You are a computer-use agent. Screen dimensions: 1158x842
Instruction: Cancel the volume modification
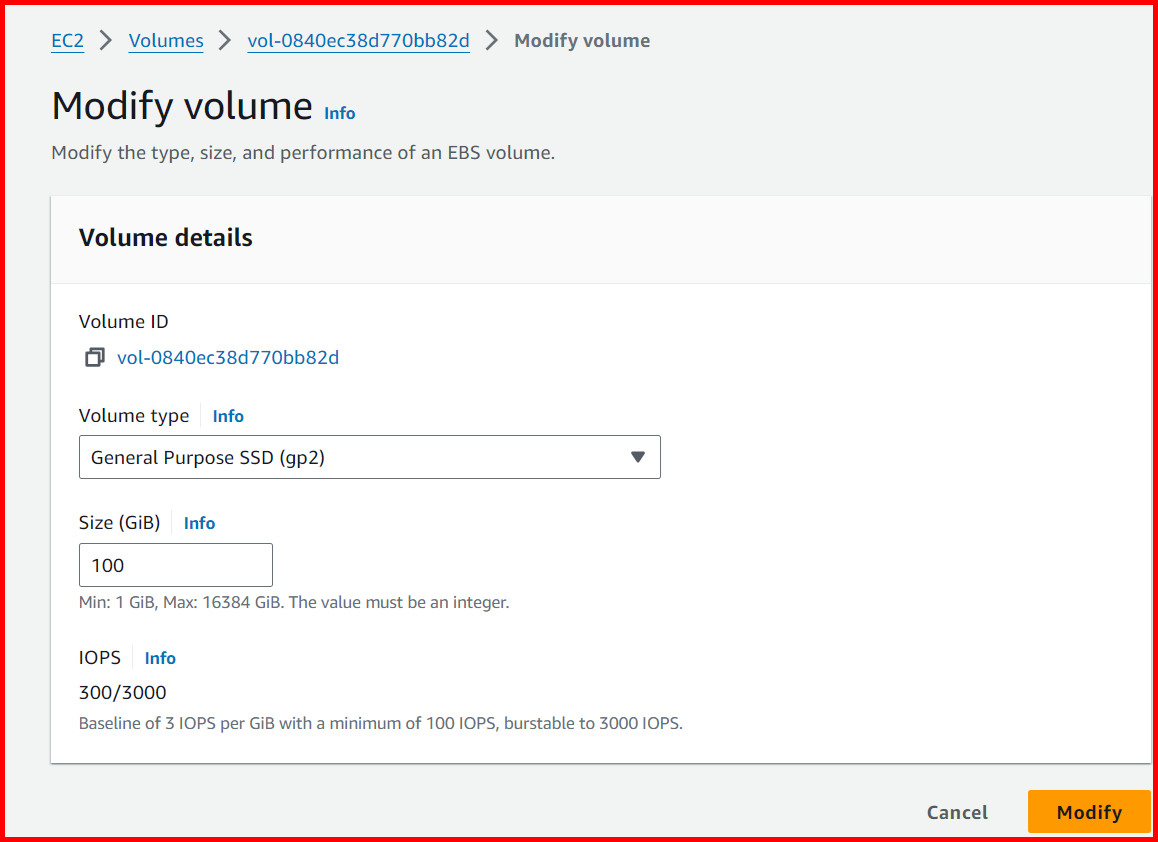coord(956,812)
